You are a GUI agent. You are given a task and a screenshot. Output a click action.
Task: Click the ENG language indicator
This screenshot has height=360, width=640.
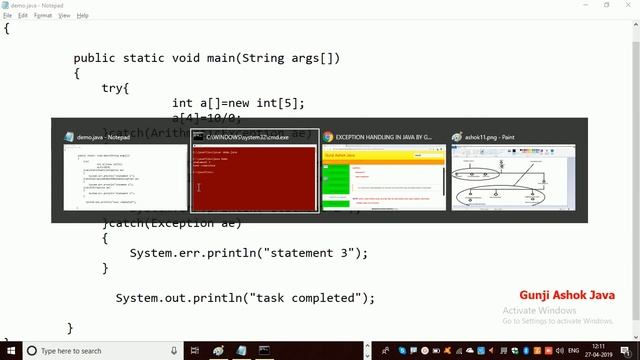[573, 351]
